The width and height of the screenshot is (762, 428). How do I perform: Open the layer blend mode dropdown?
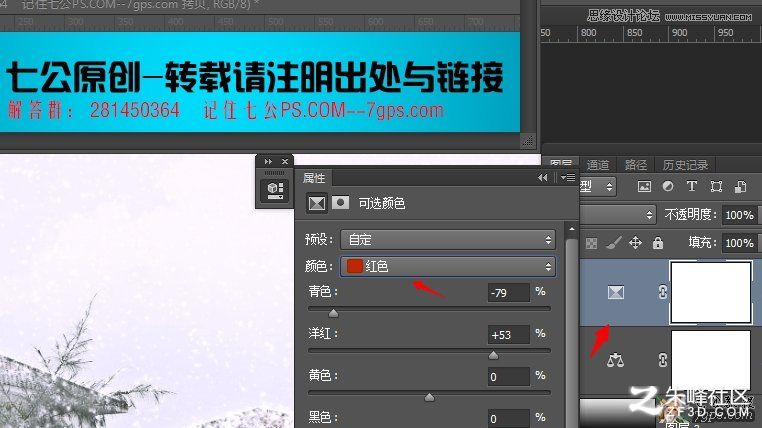618,215
